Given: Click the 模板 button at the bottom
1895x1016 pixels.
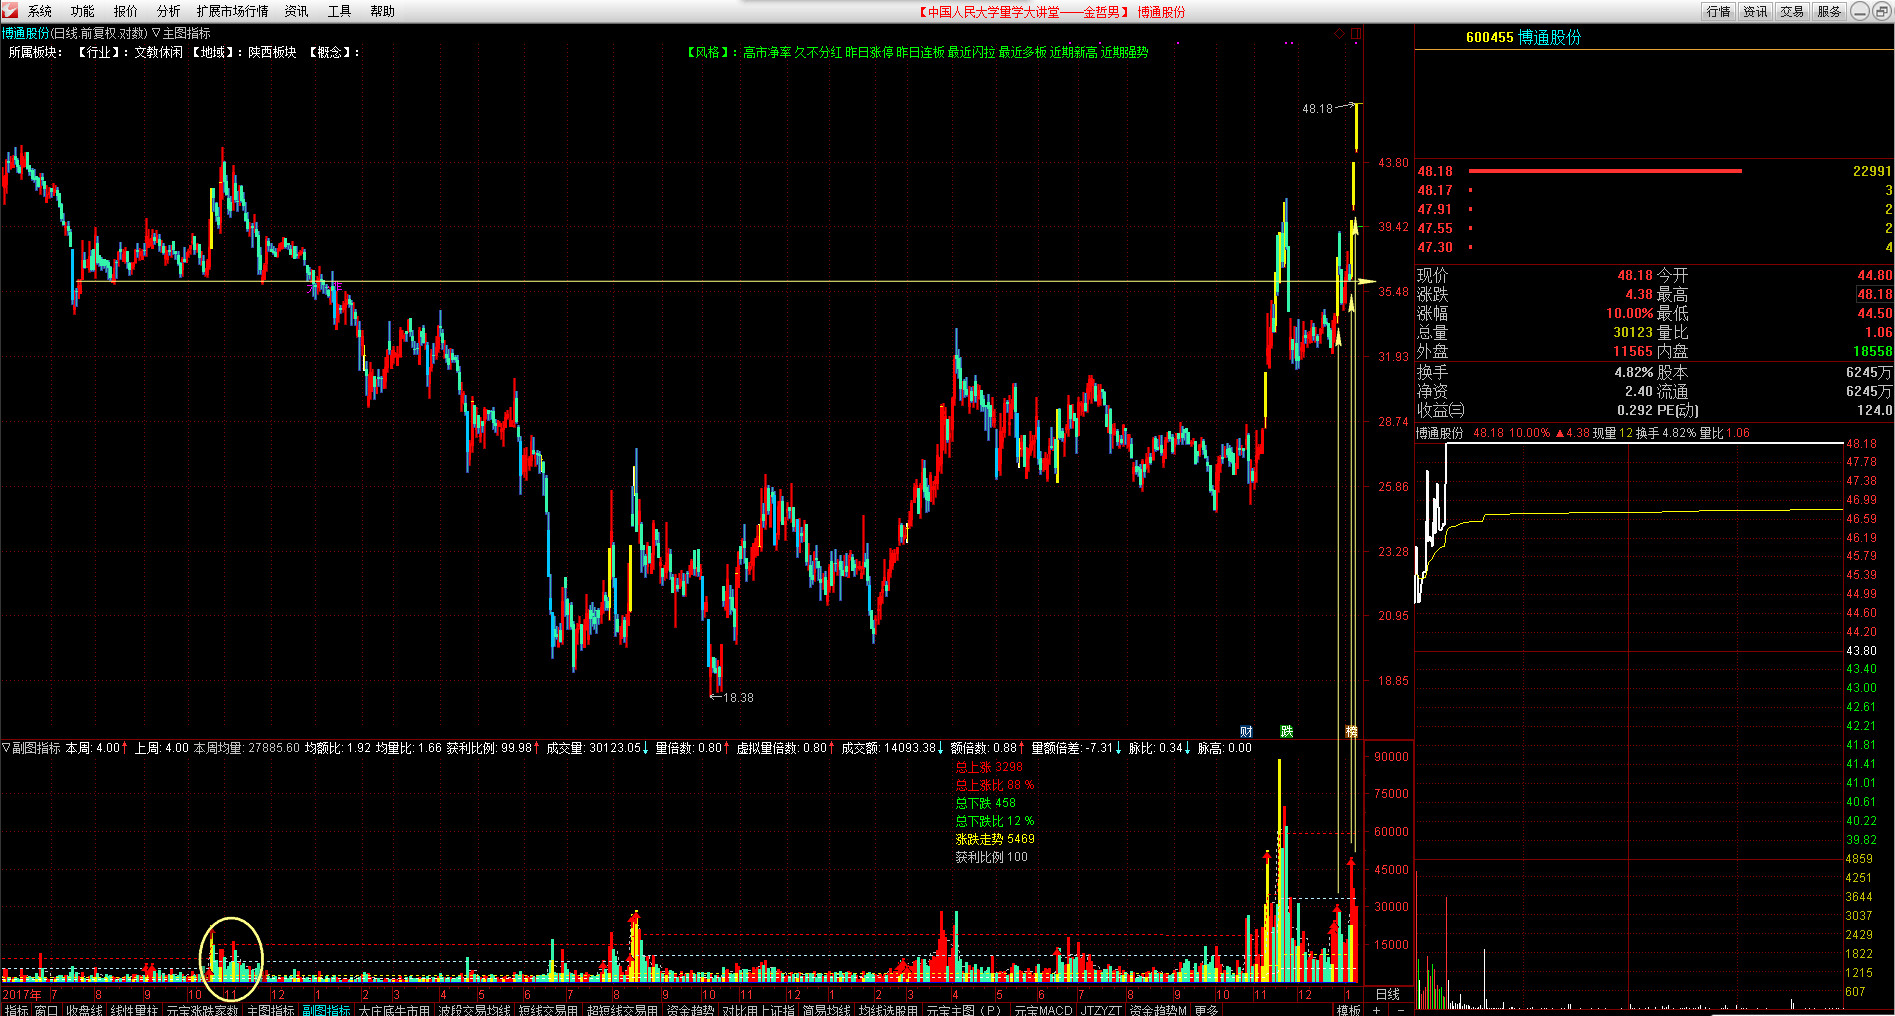Looking at the screenshot, I should pyautogui.click(x=1348, y=1009).
